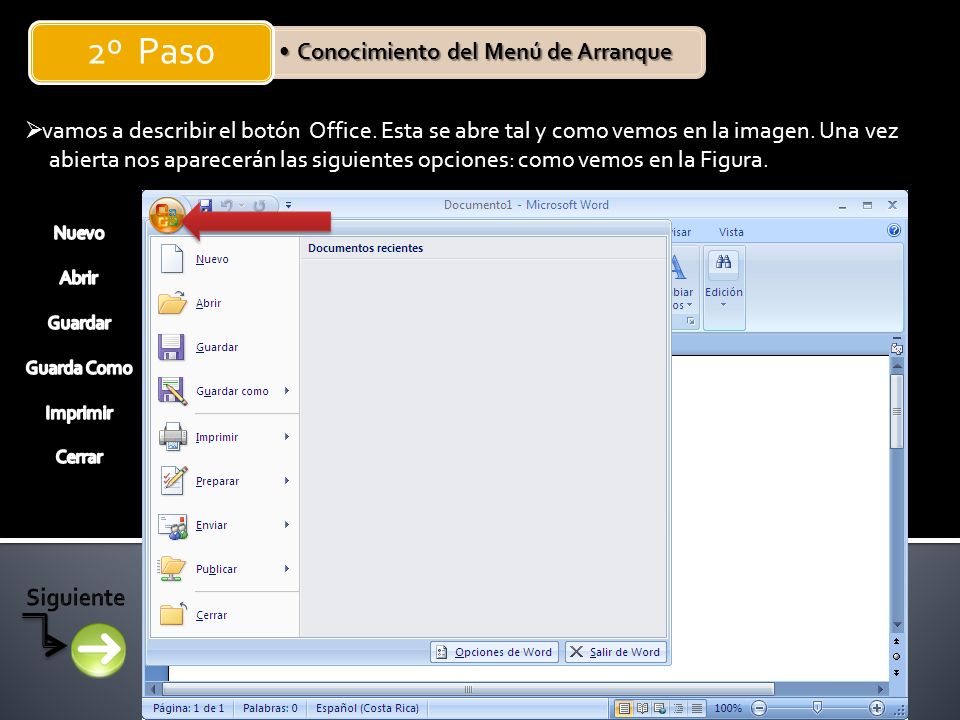Click the blank page Nuevo icon
960x720 pixels.
[x=172, y=258]
